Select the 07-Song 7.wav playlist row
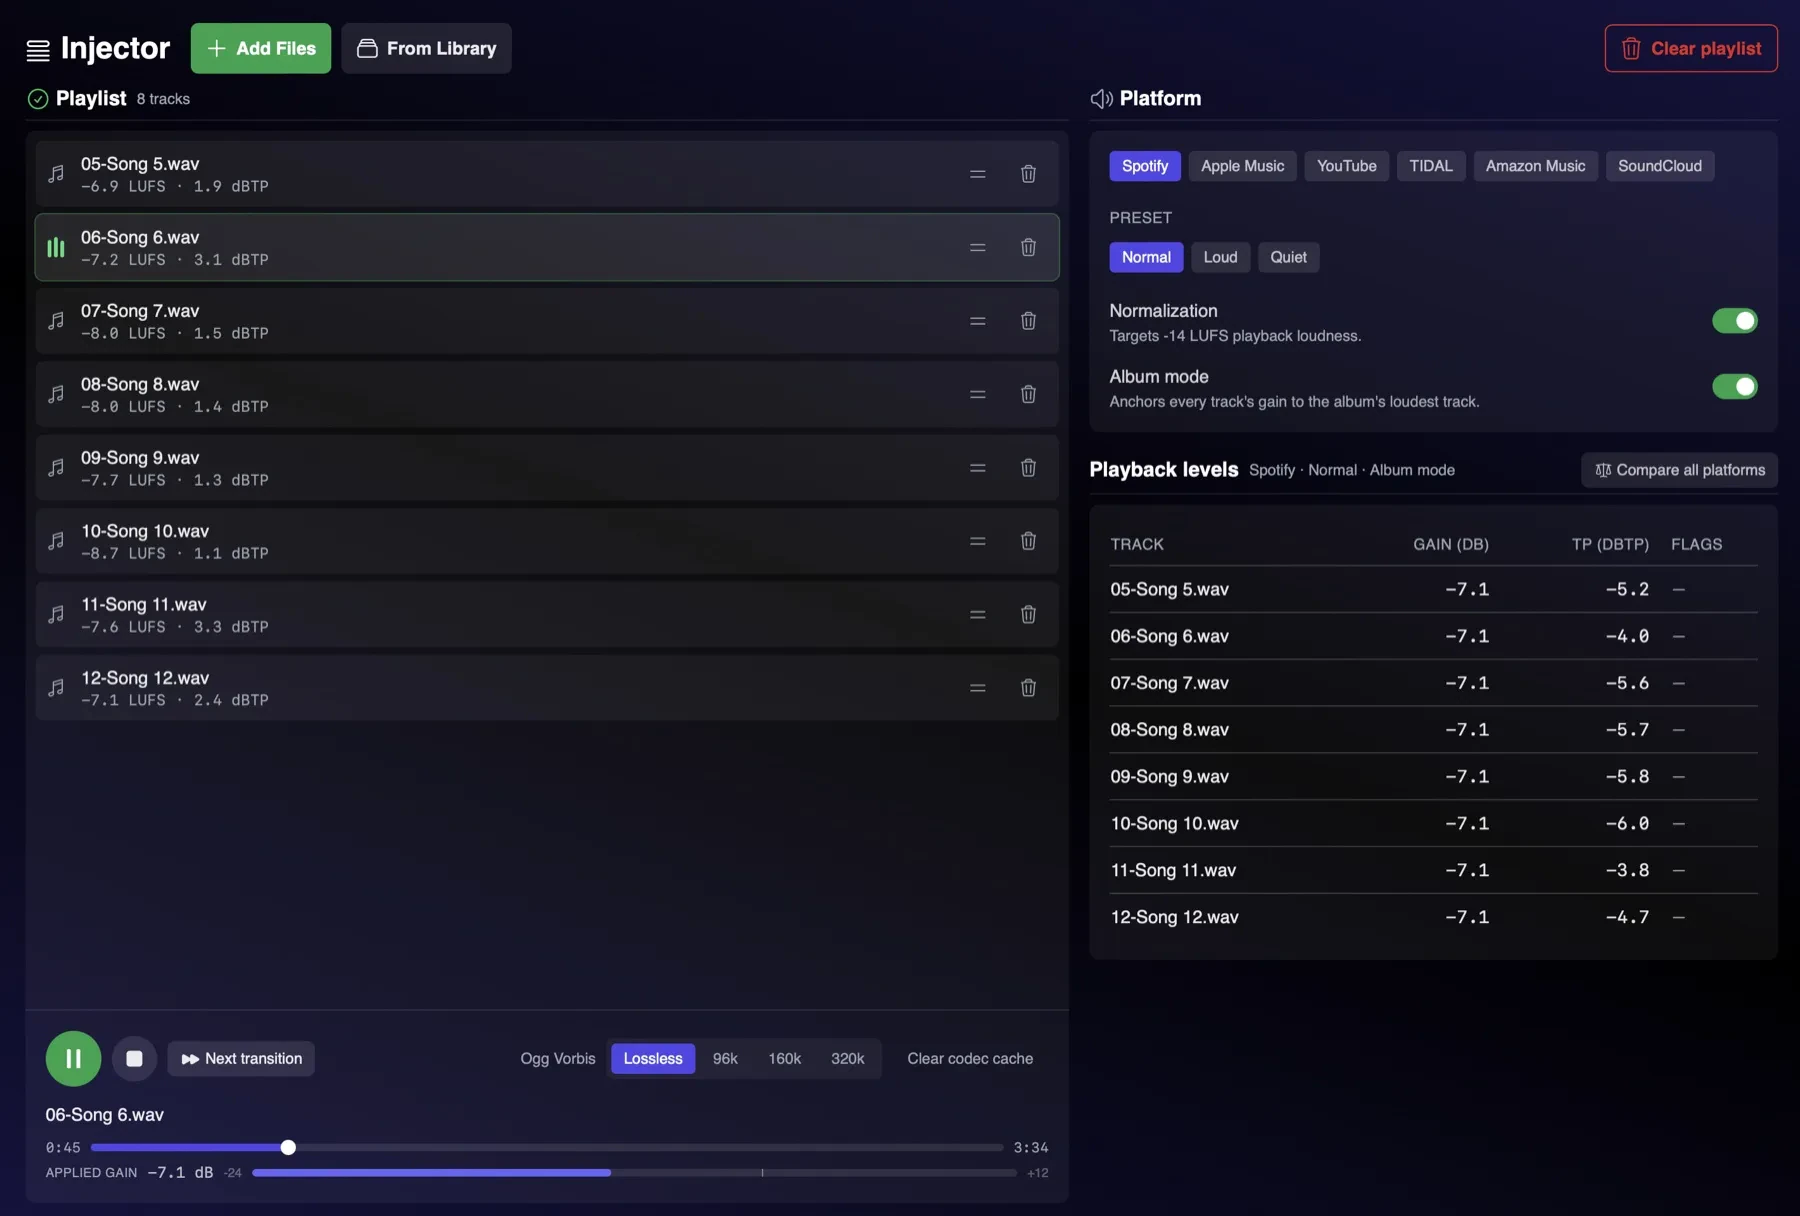This screenshot has height=1216, width=1800. 547,321
